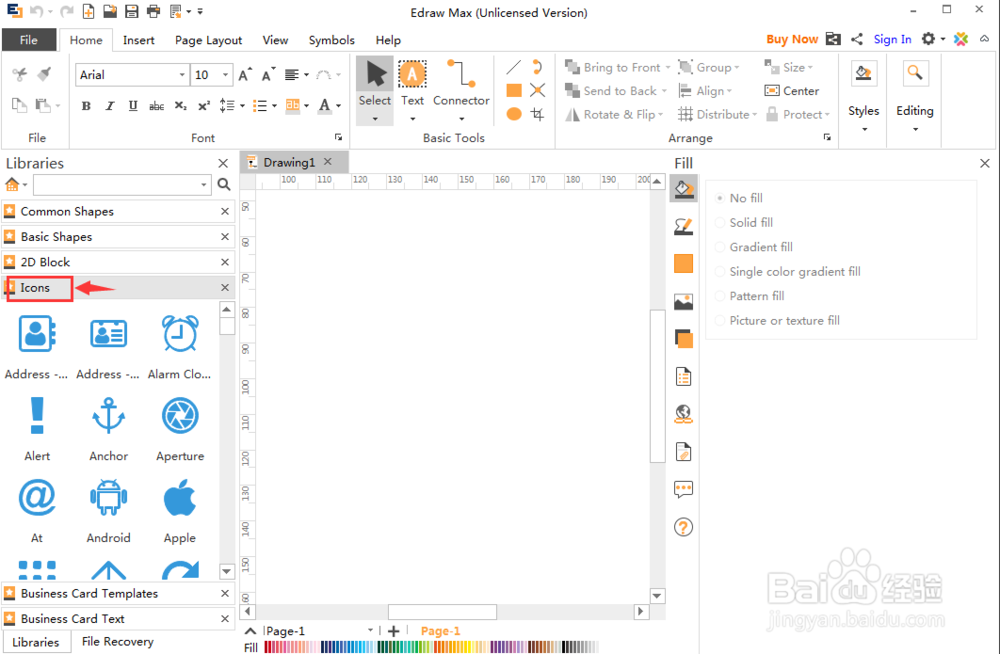
Task: Add a new page with plus button
Action: point(393,631)
